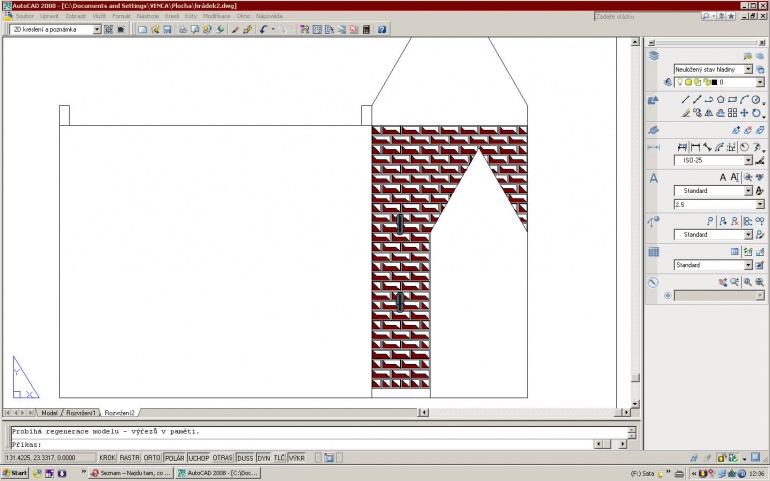Choose the Move modify tool
Screen dimensions: 770x481
[744, 113]
